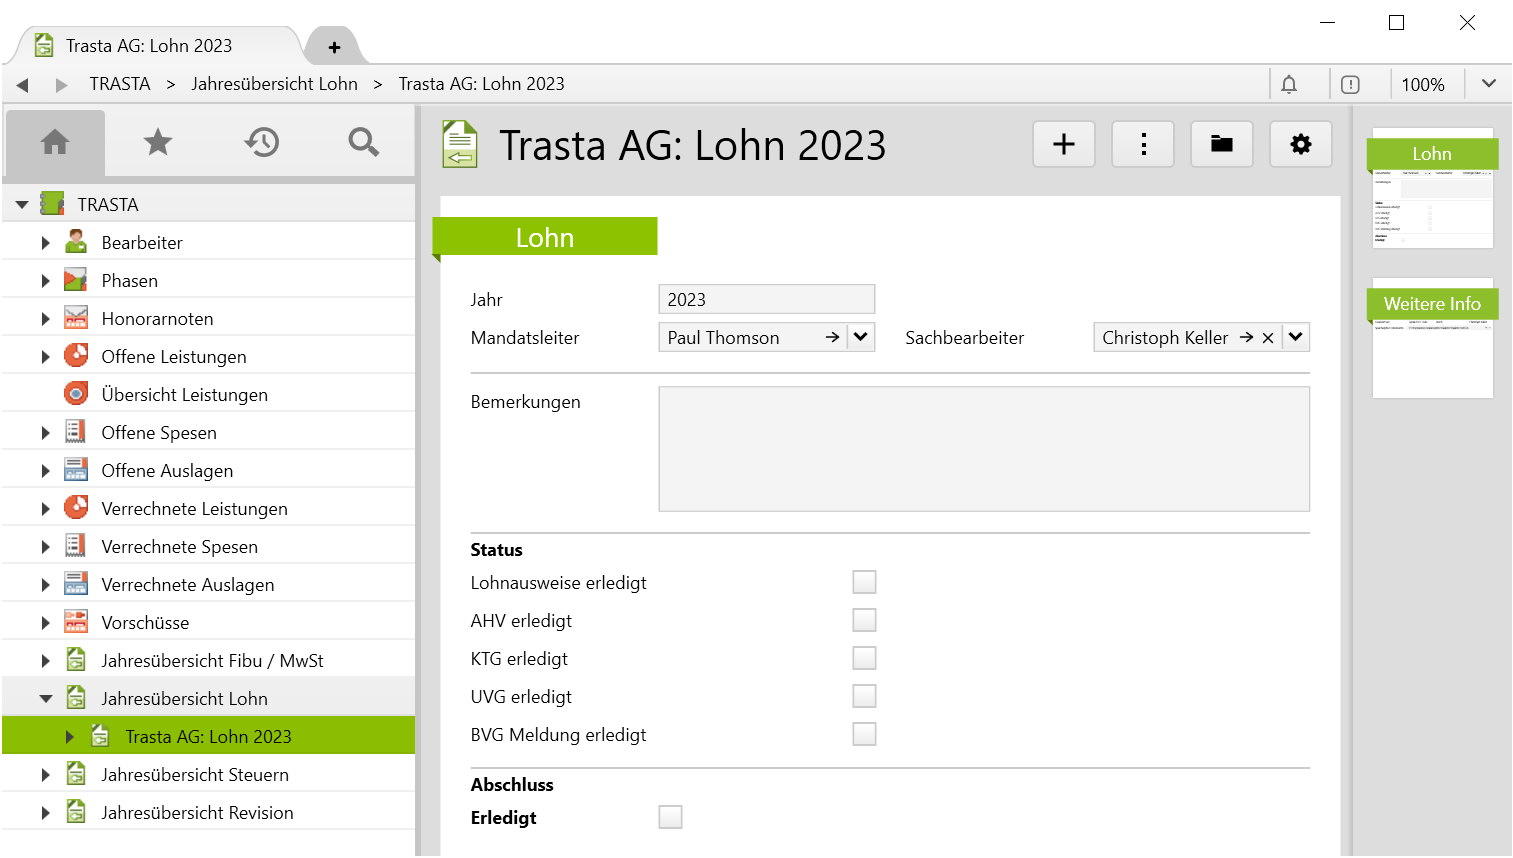Image resolution: width=1513 pixels, height=858 pixels.
Task: Open the History clock tab
Action: point(261,143)
